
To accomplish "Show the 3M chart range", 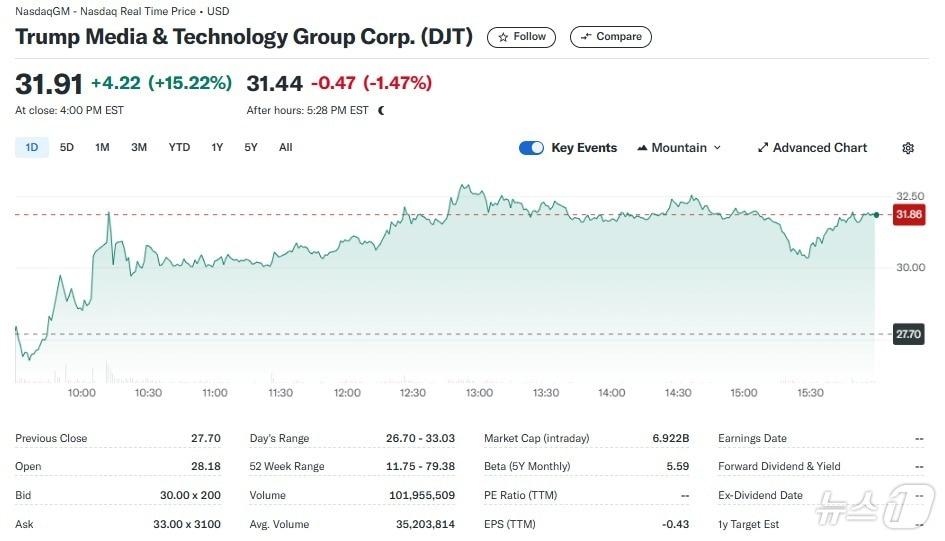I will [139, 147].
